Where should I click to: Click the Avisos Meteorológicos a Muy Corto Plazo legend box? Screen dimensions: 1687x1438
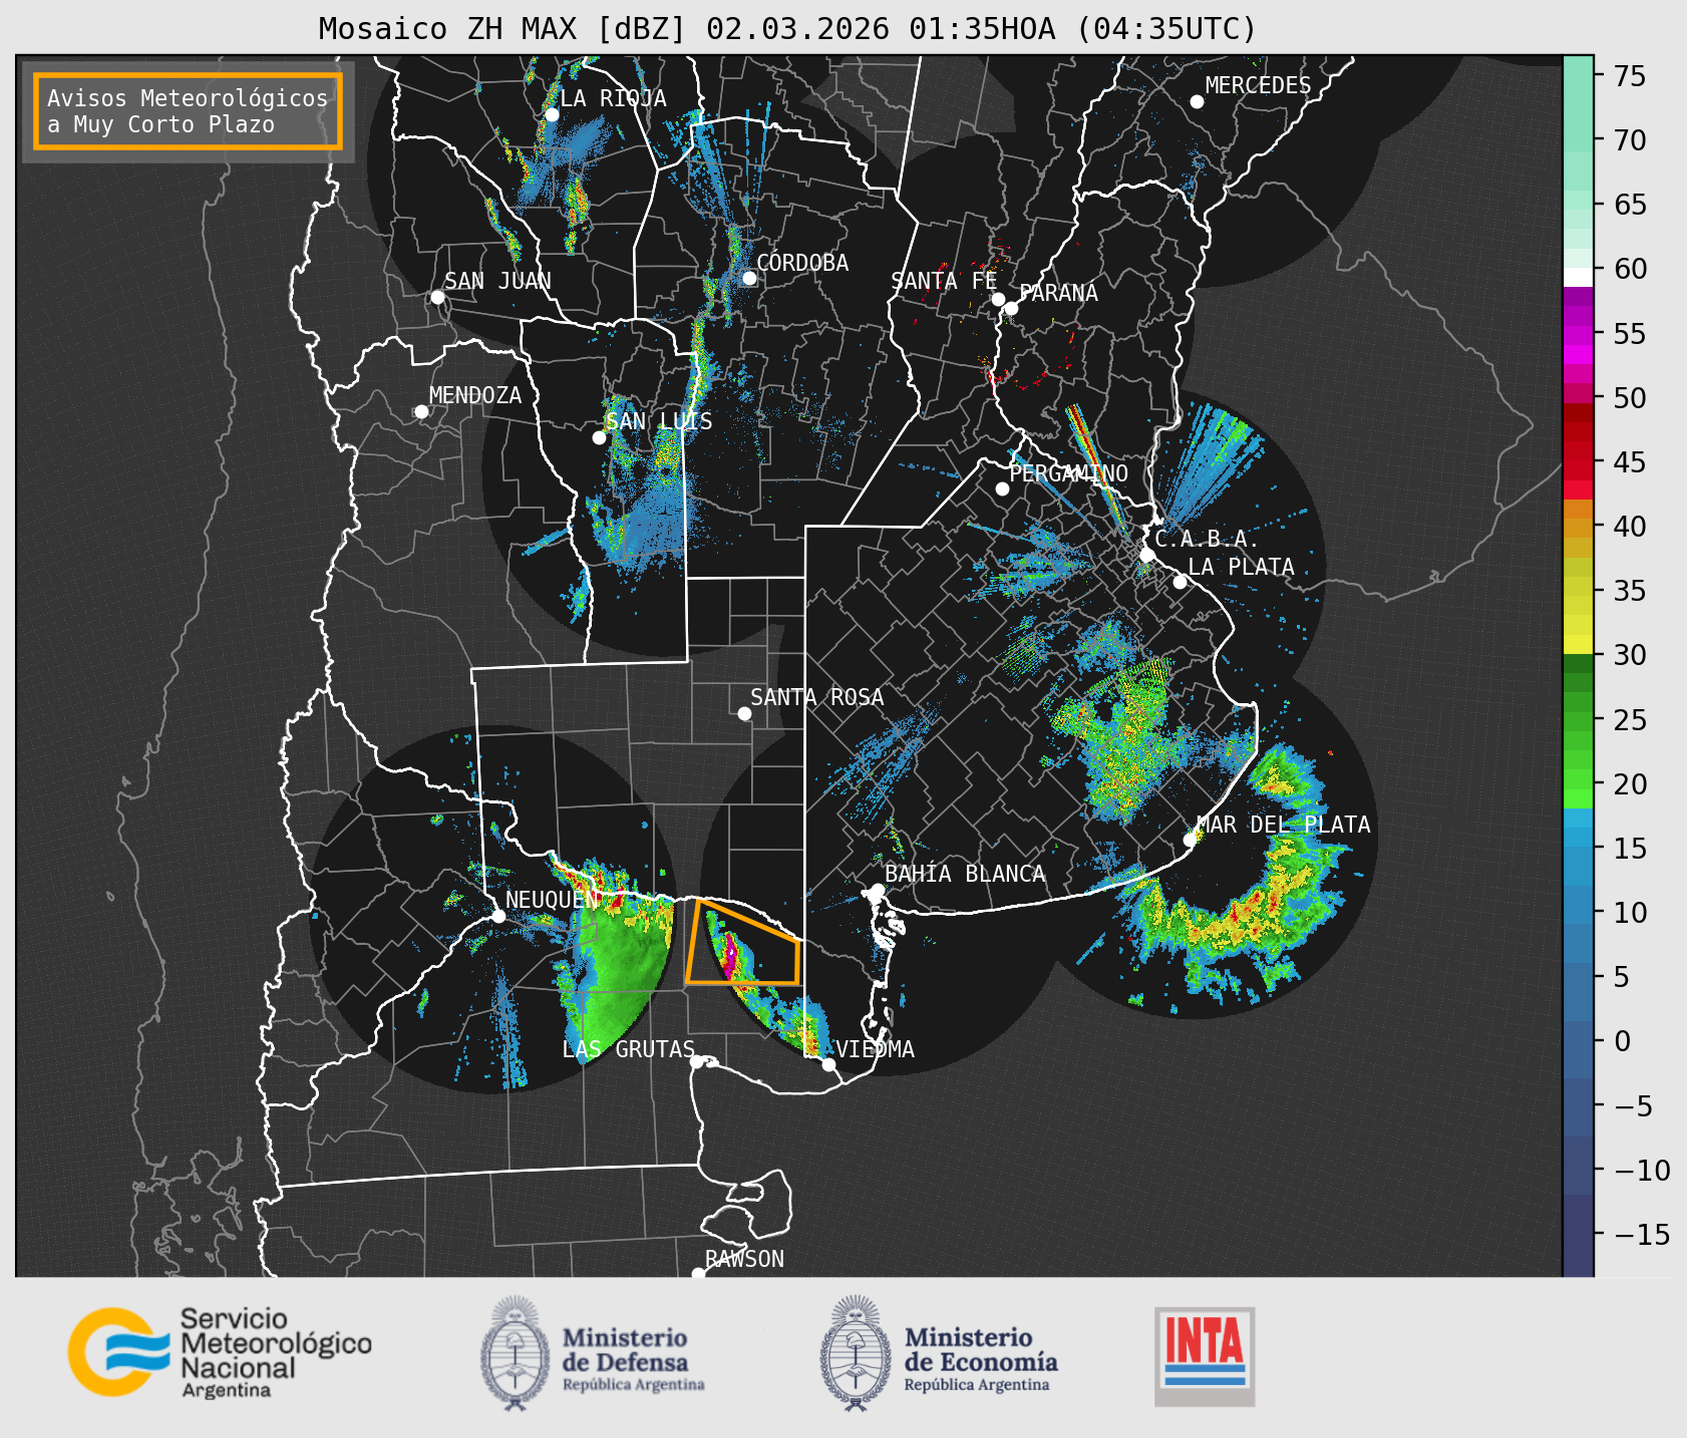point(188,111)
